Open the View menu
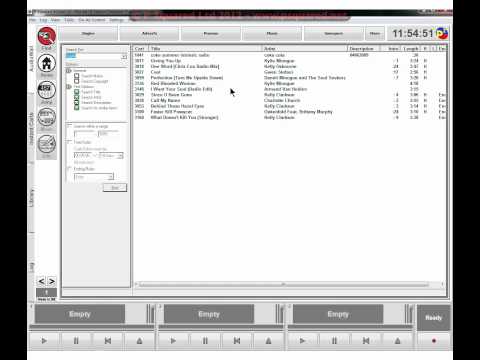Image resolution: width=480 pixels, height=360 pixels. (x=55, y=20)
